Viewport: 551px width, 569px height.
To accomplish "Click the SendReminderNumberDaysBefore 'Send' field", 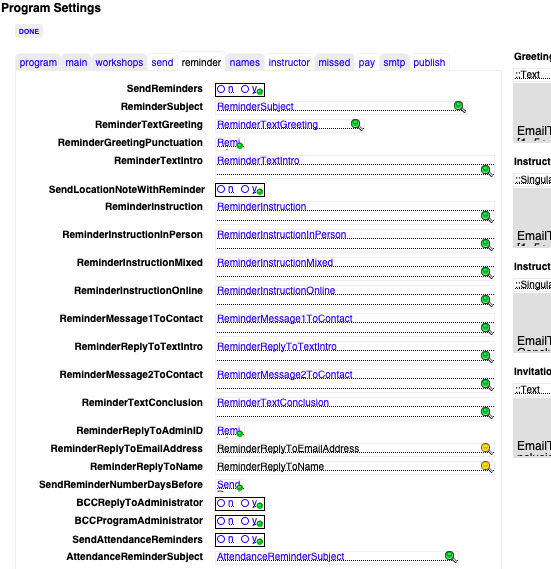I will pos(230,485).
